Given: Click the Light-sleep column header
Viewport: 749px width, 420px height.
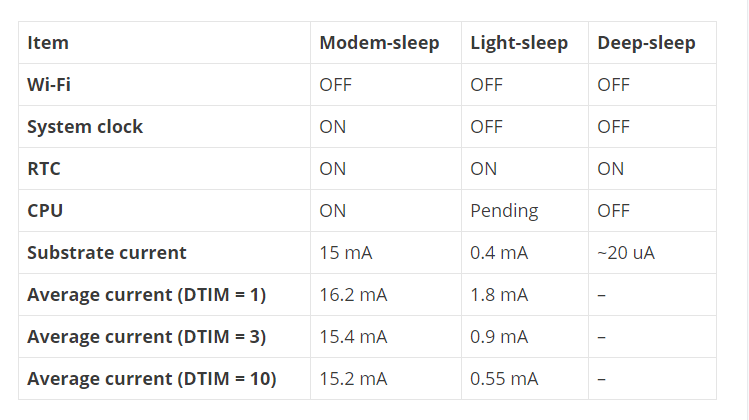Looking at the screenshot, I should pos(519,43).
